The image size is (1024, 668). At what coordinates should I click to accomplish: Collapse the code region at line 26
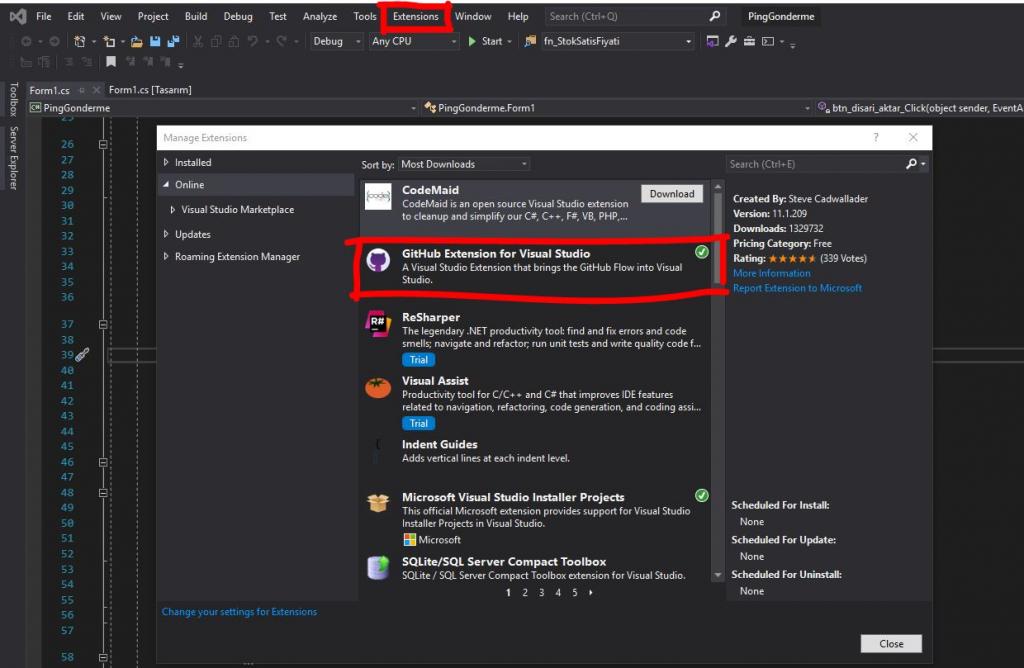(x=101, y=143)
